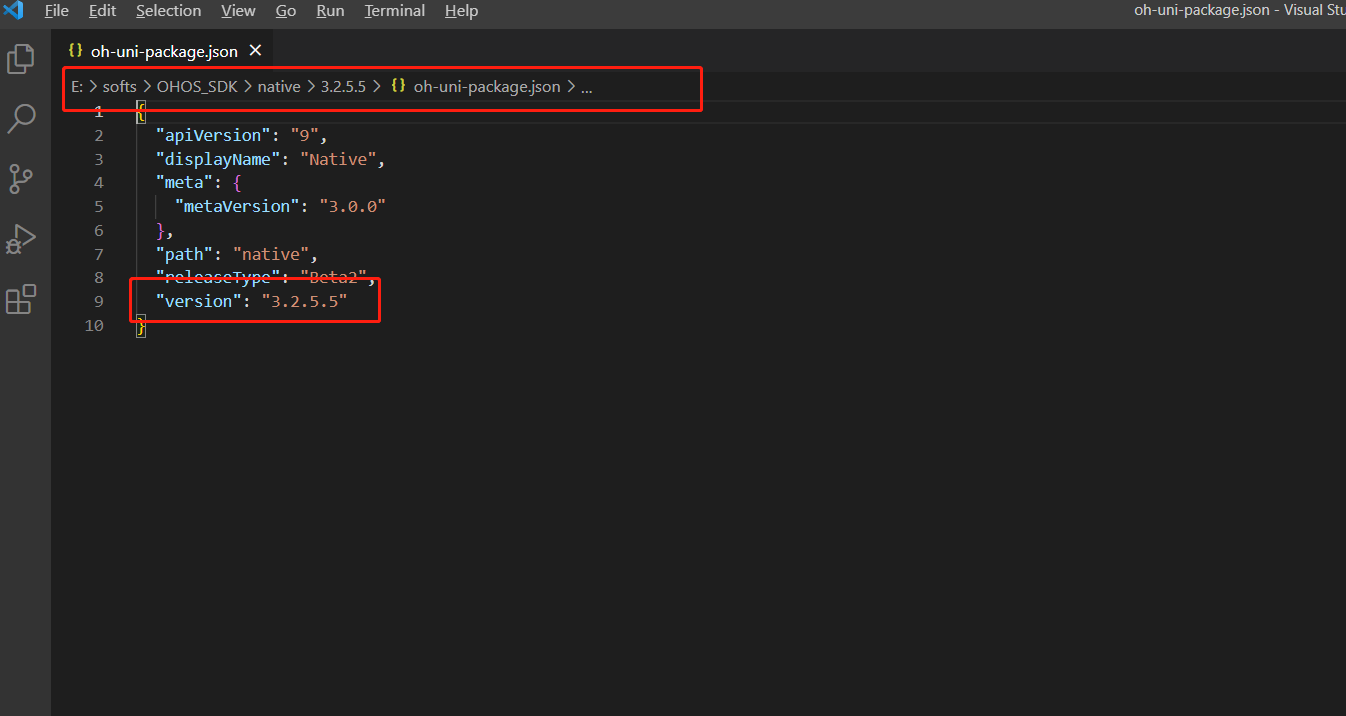Click the "9" apiVersion value
The height and width of the screenshot is (716, 1346).
[304, 135]
